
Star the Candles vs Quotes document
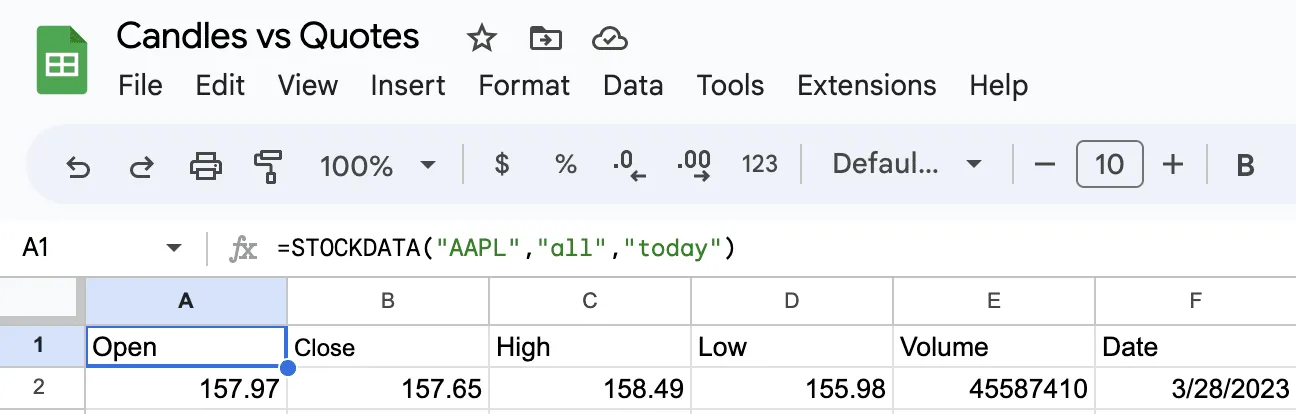point(482,39)
